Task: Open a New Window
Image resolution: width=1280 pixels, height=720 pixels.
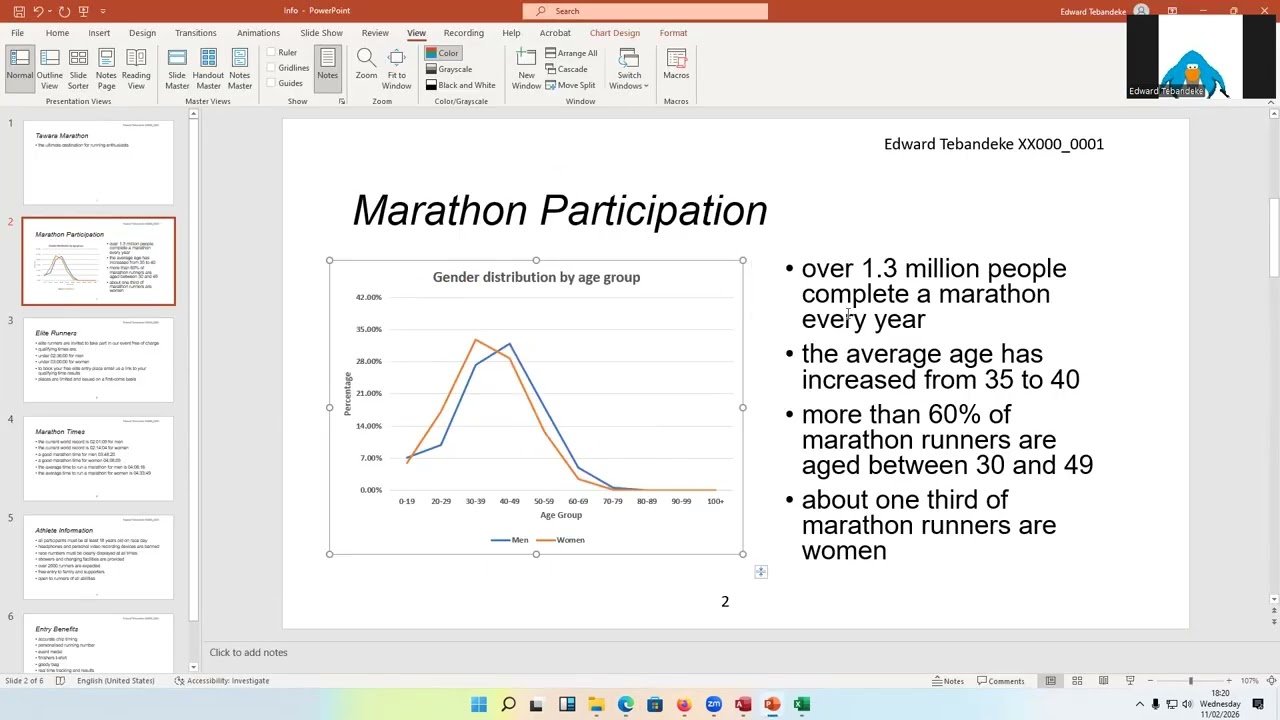Action: pyautogui.click(x=526, y=69)
